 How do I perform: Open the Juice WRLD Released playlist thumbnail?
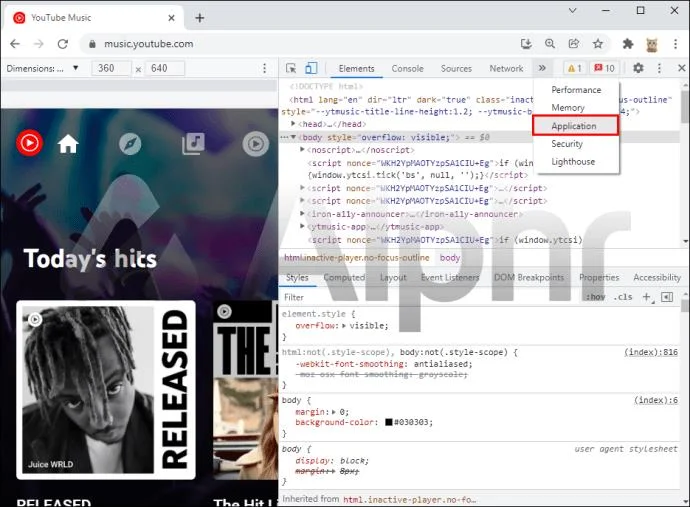[x=106, y=390]
